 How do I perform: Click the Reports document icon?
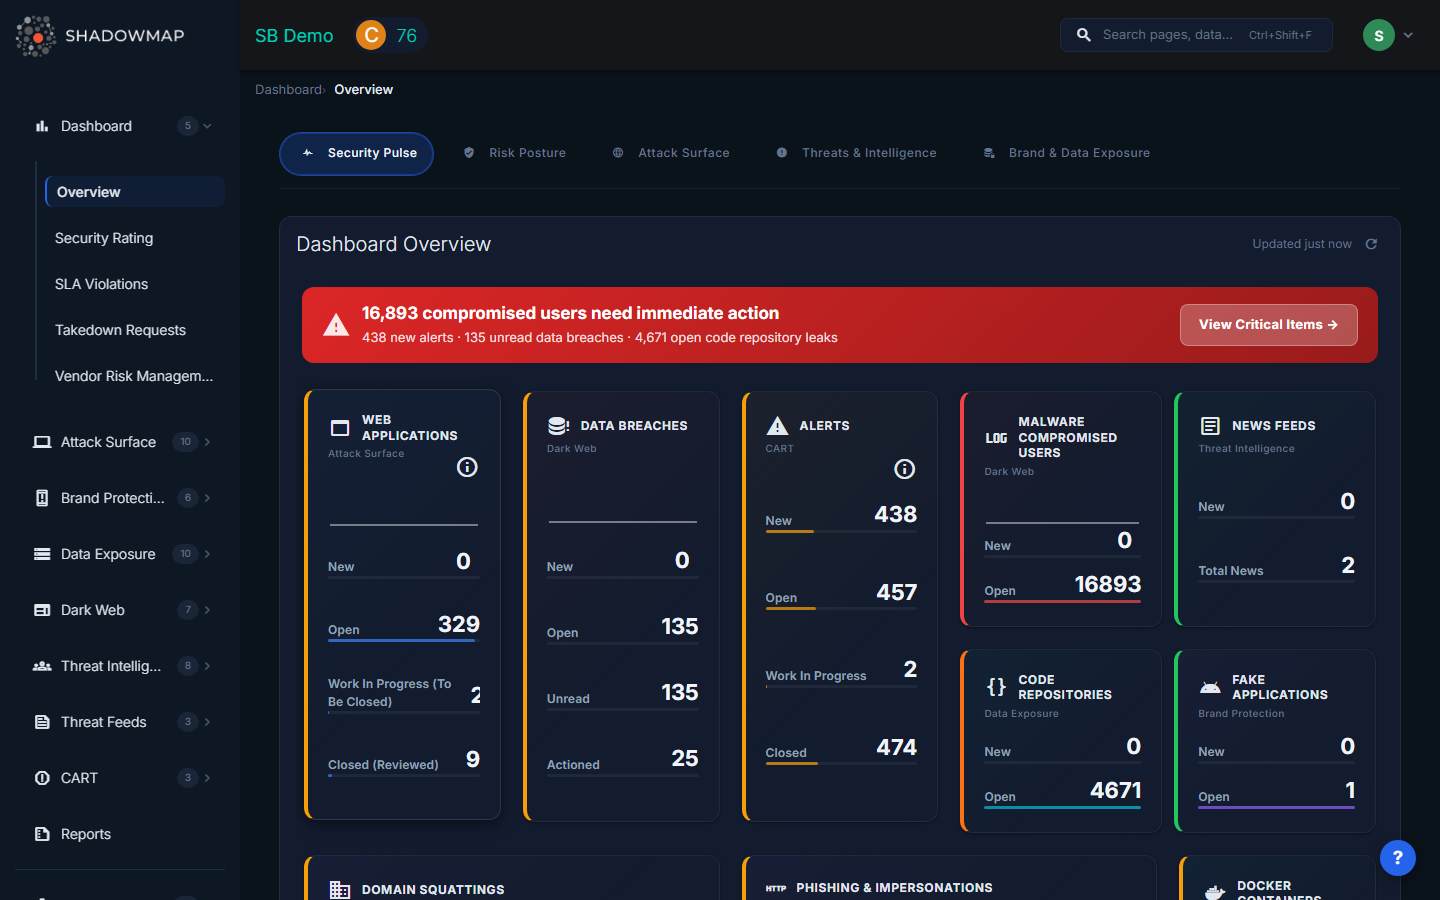(41, 833)
